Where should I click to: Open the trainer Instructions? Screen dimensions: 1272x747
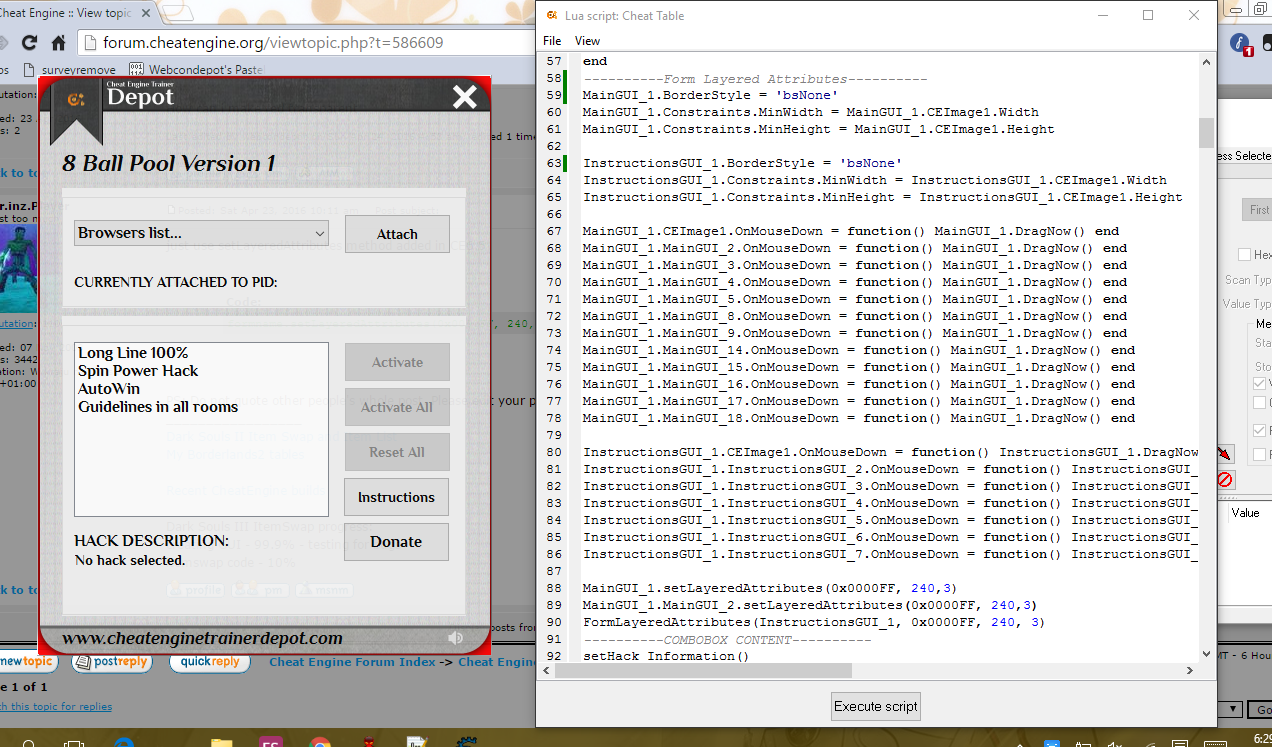pos(396,497)
